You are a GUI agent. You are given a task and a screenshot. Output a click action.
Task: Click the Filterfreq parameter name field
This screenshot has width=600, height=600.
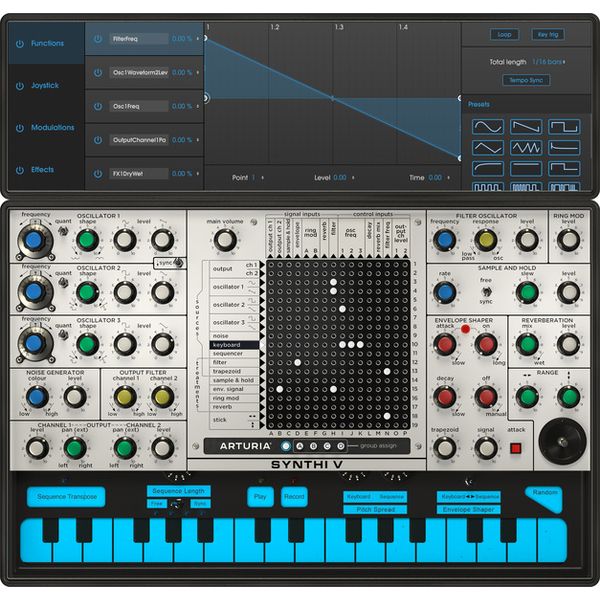click(x=139, y=39)
